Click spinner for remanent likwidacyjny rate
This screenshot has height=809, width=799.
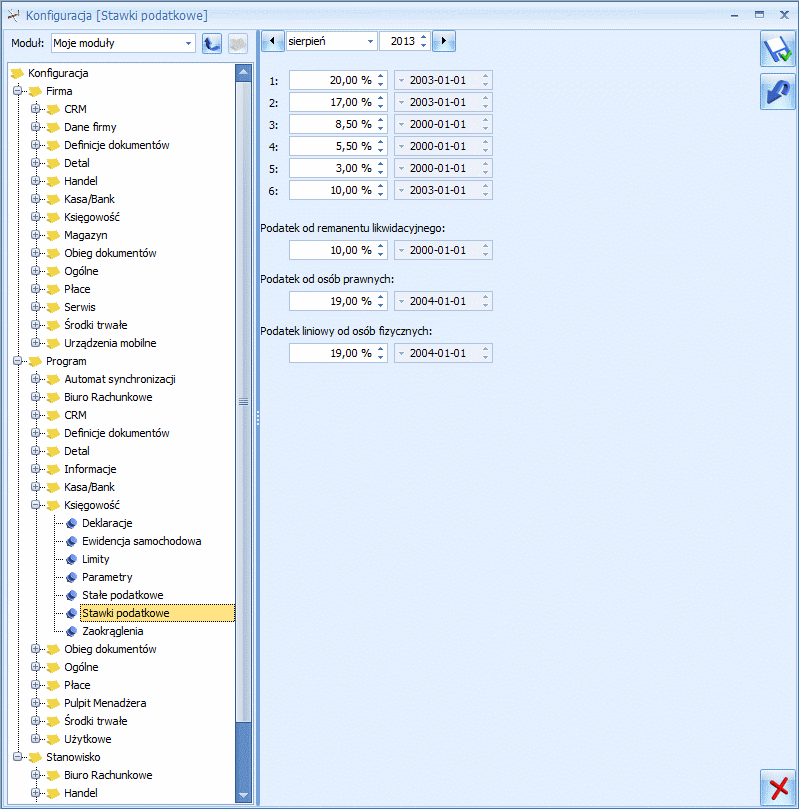click(381, 250)
